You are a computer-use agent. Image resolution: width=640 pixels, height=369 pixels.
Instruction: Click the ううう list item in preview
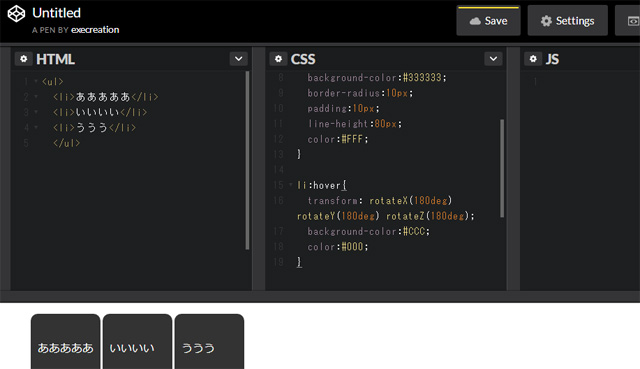[209, 342]
